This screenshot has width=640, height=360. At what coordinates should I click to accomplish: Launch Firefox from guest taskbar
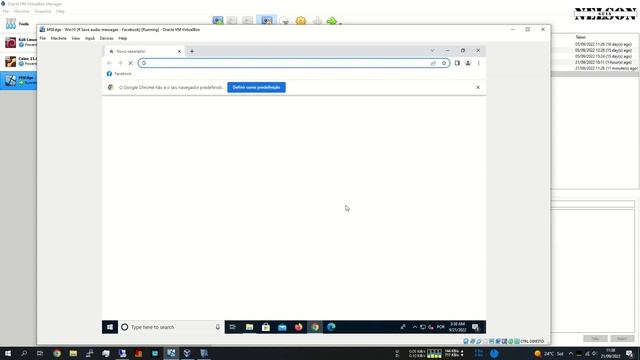point(298,327)
